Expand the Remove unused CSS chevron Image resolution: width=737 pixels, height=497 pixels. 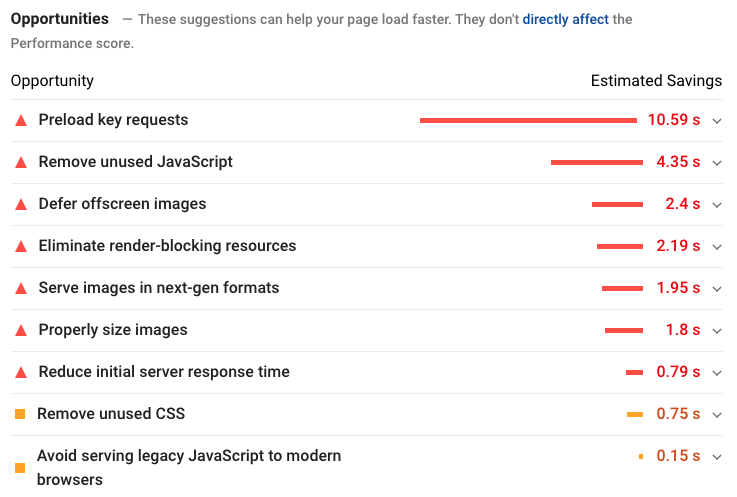pyautogui.click(x=717, y=415)
